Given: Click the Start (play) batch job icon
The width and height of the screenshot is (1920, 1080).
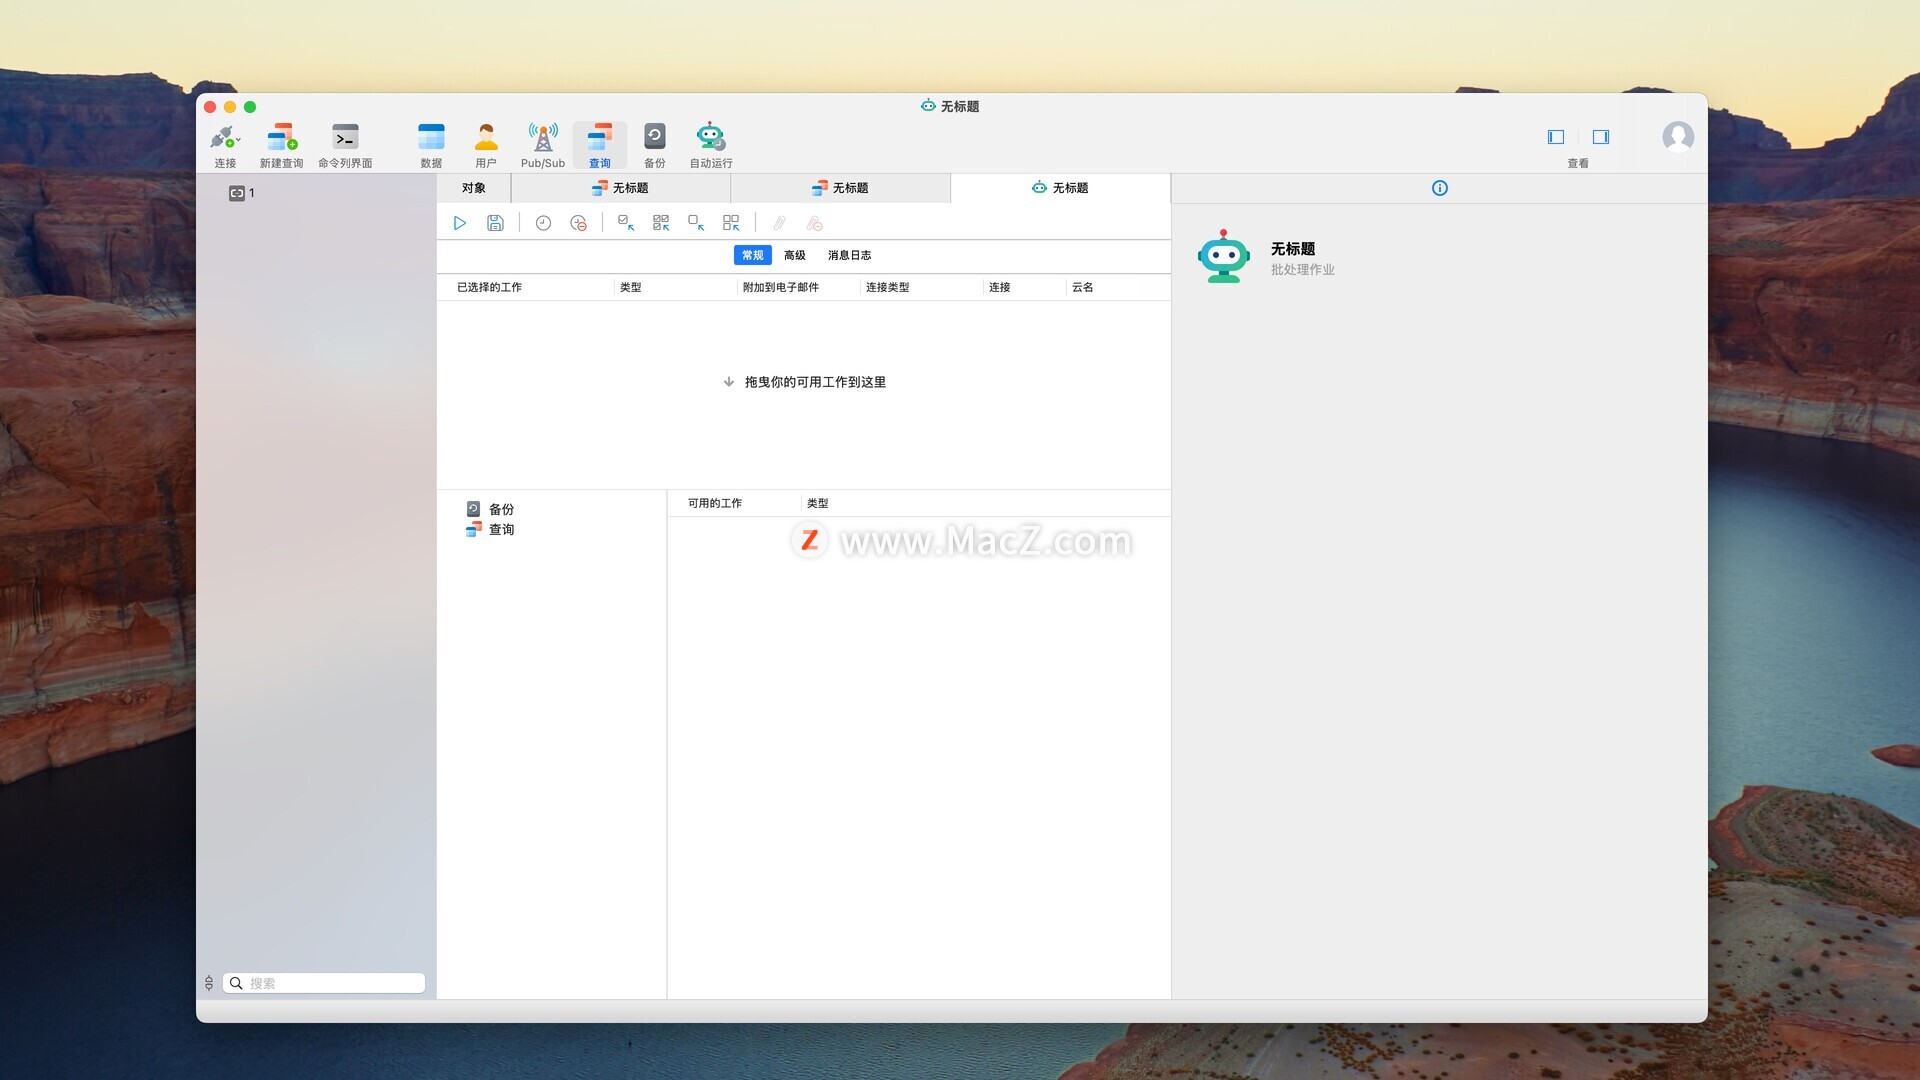Looking at the screenshot, I should (x=460, y=223).
